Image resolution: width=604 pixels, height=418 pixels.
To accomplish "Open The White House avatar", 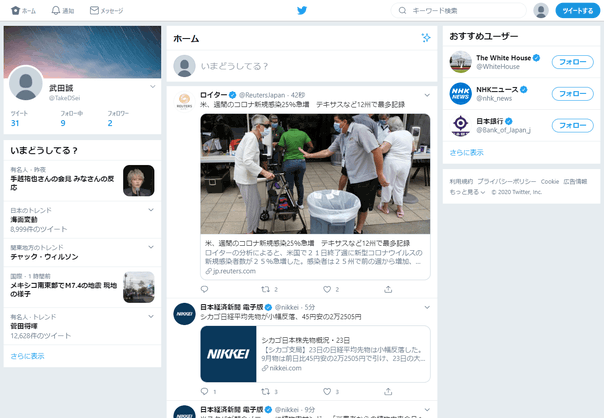I will point(460,62).
